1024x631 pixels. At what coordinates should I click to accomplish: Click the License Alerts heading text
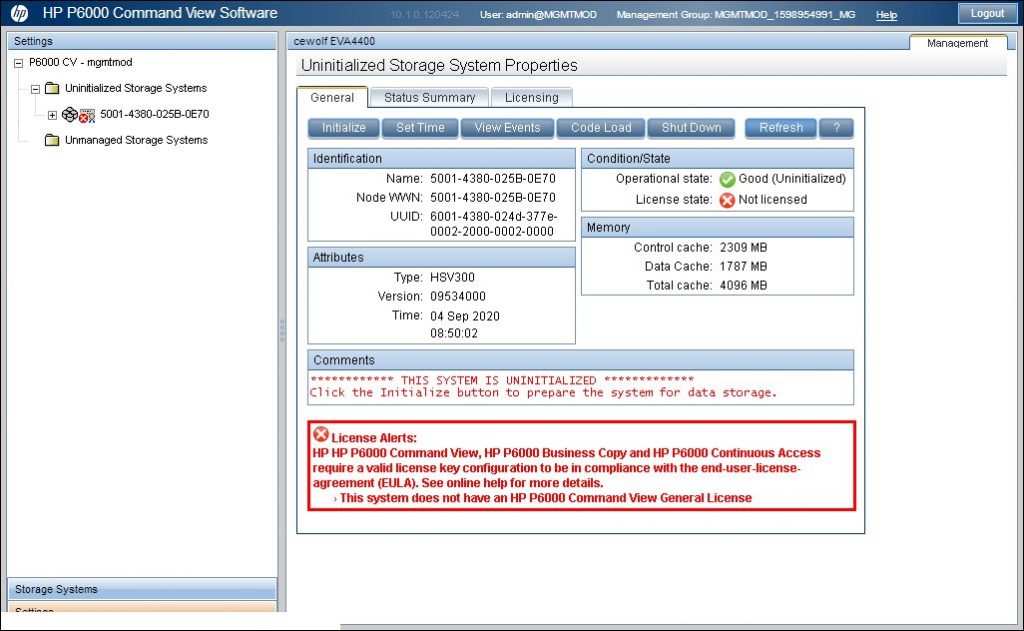coord(374,438)
